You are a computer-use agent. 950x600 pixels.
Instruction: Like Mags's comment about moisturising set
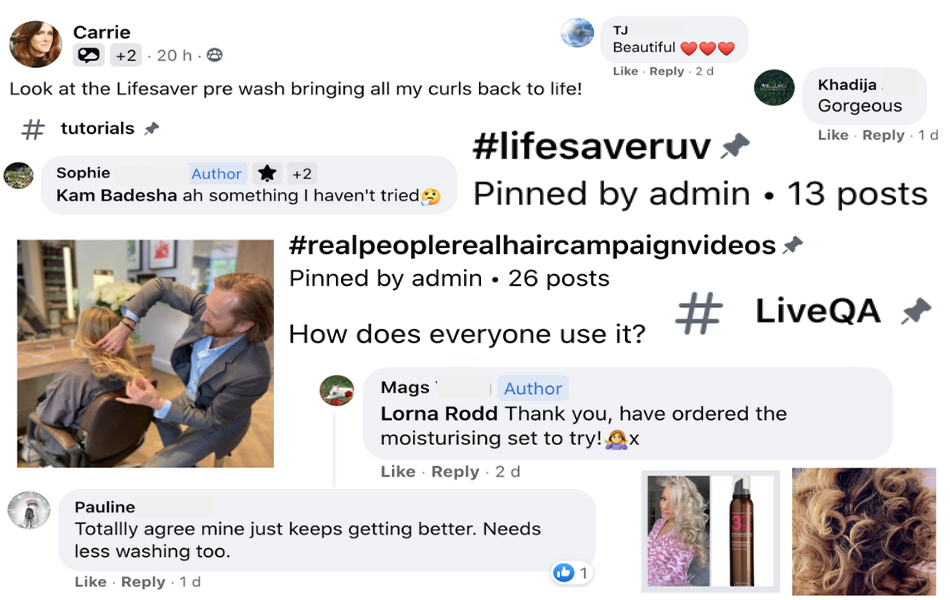point(398,472)
